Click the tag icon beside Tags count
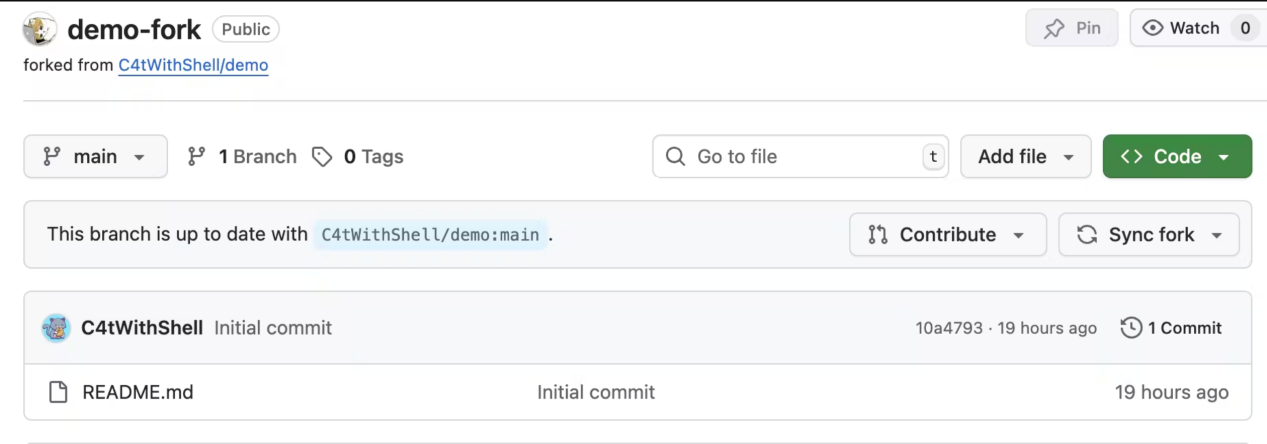This screenshot has height=444, width=1267. pyautogui.click(x=322, y=157)
